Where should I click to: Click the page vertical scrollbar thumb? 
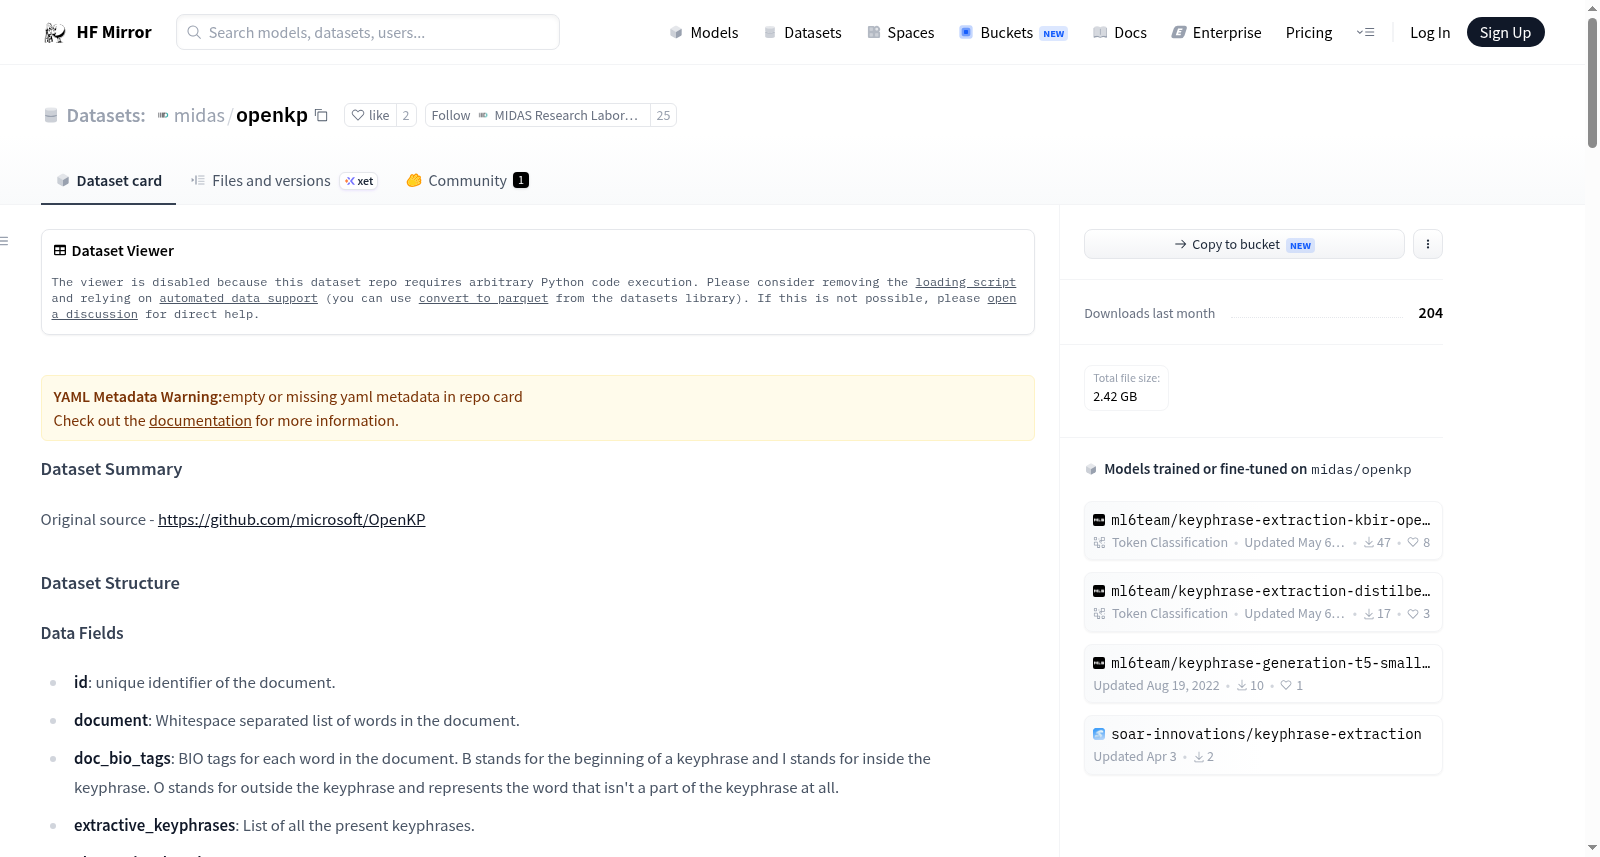(1592, 82)
